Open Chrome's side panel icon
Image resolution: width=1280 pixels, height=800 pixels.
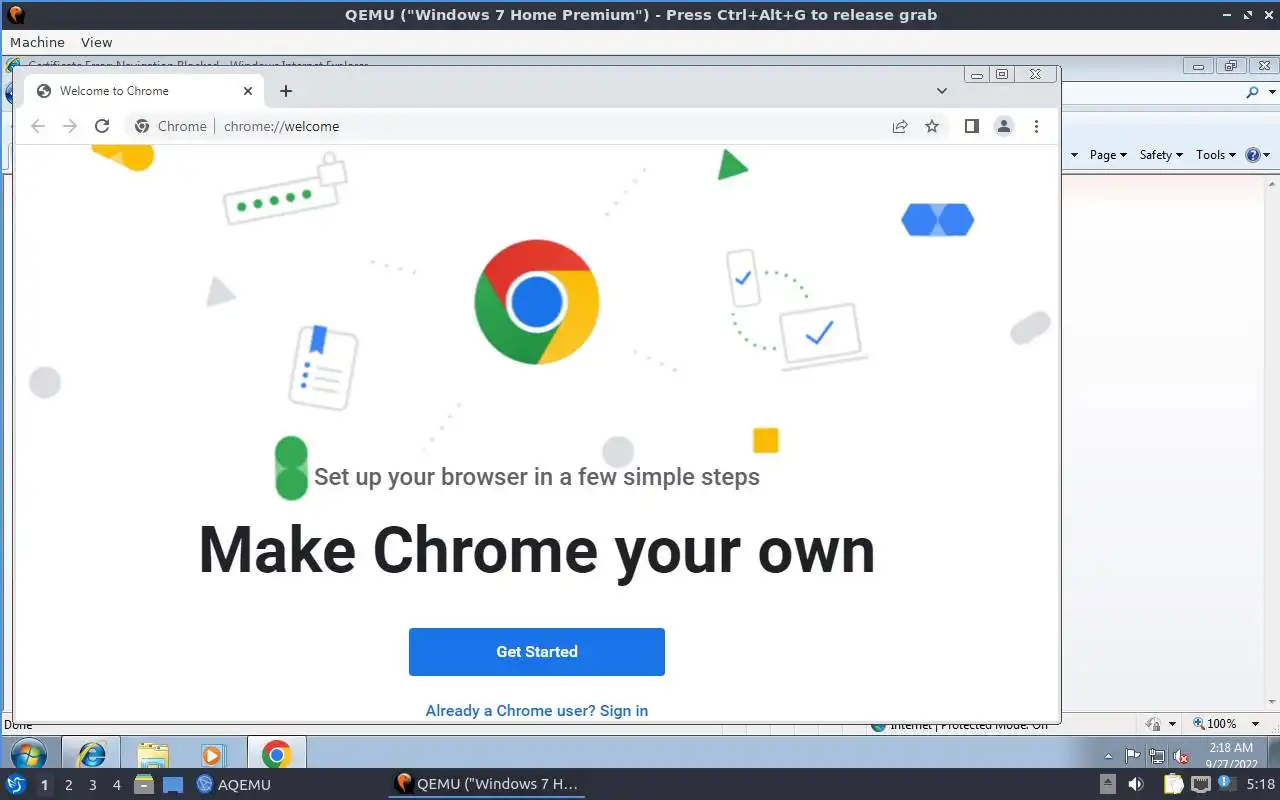point(971,126)
